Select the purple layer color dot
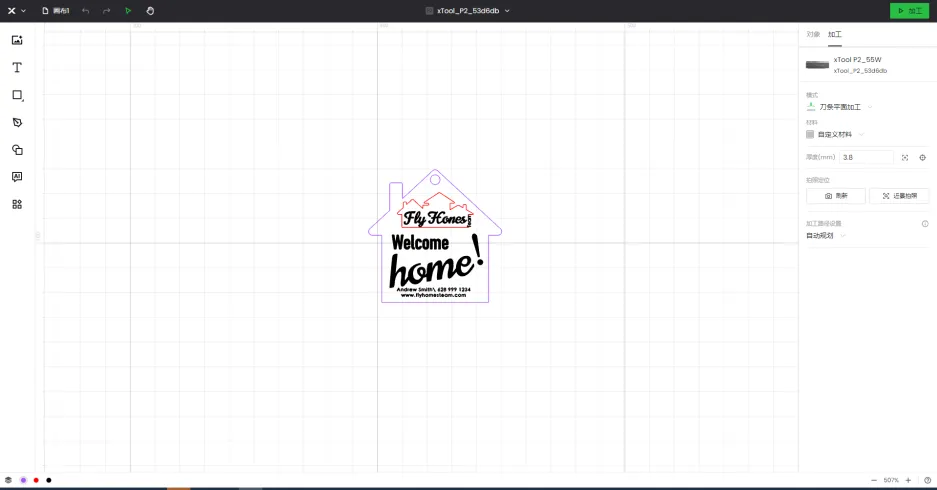Screen dimensions: 937x490 [23, 480]
